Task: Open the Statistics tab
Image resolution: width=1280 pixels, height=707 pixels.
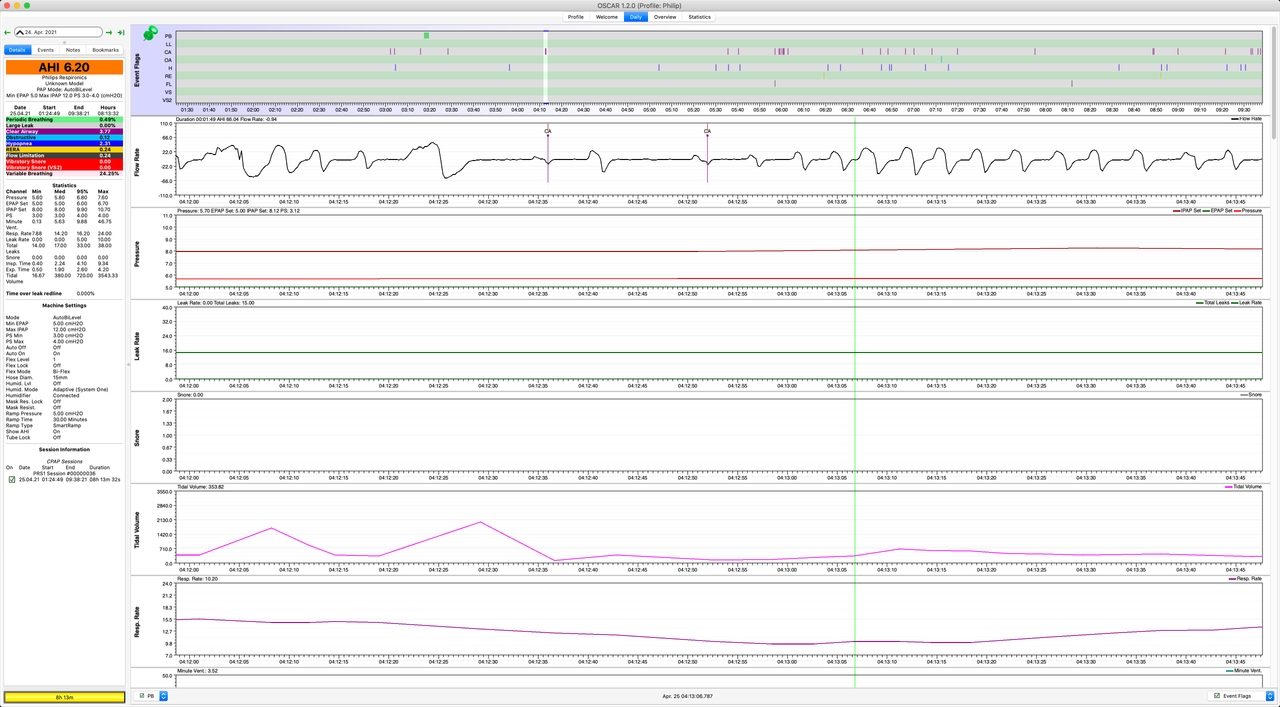Action: tap(700, 17)
